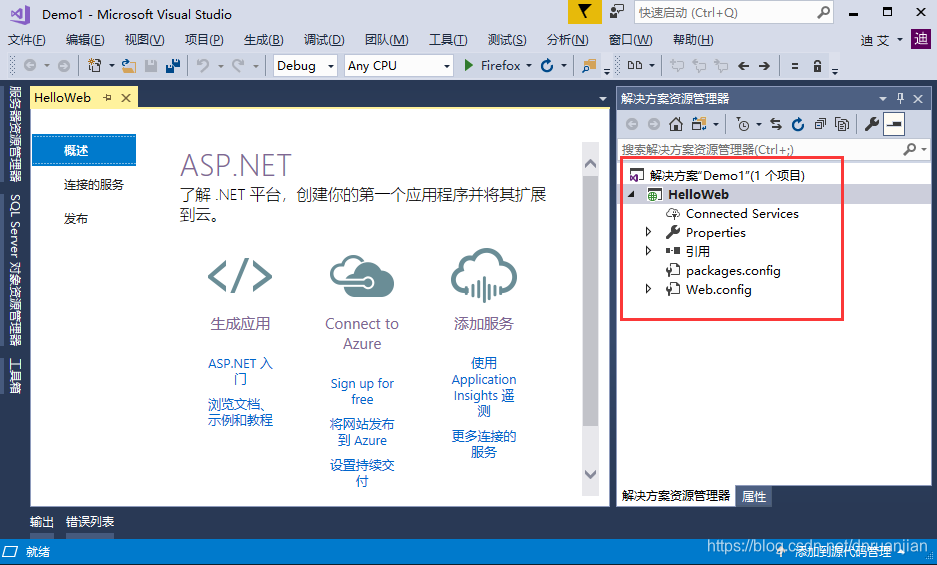
Task: Click the overview page scroll down arrow
Action: (x=590, y=474)
